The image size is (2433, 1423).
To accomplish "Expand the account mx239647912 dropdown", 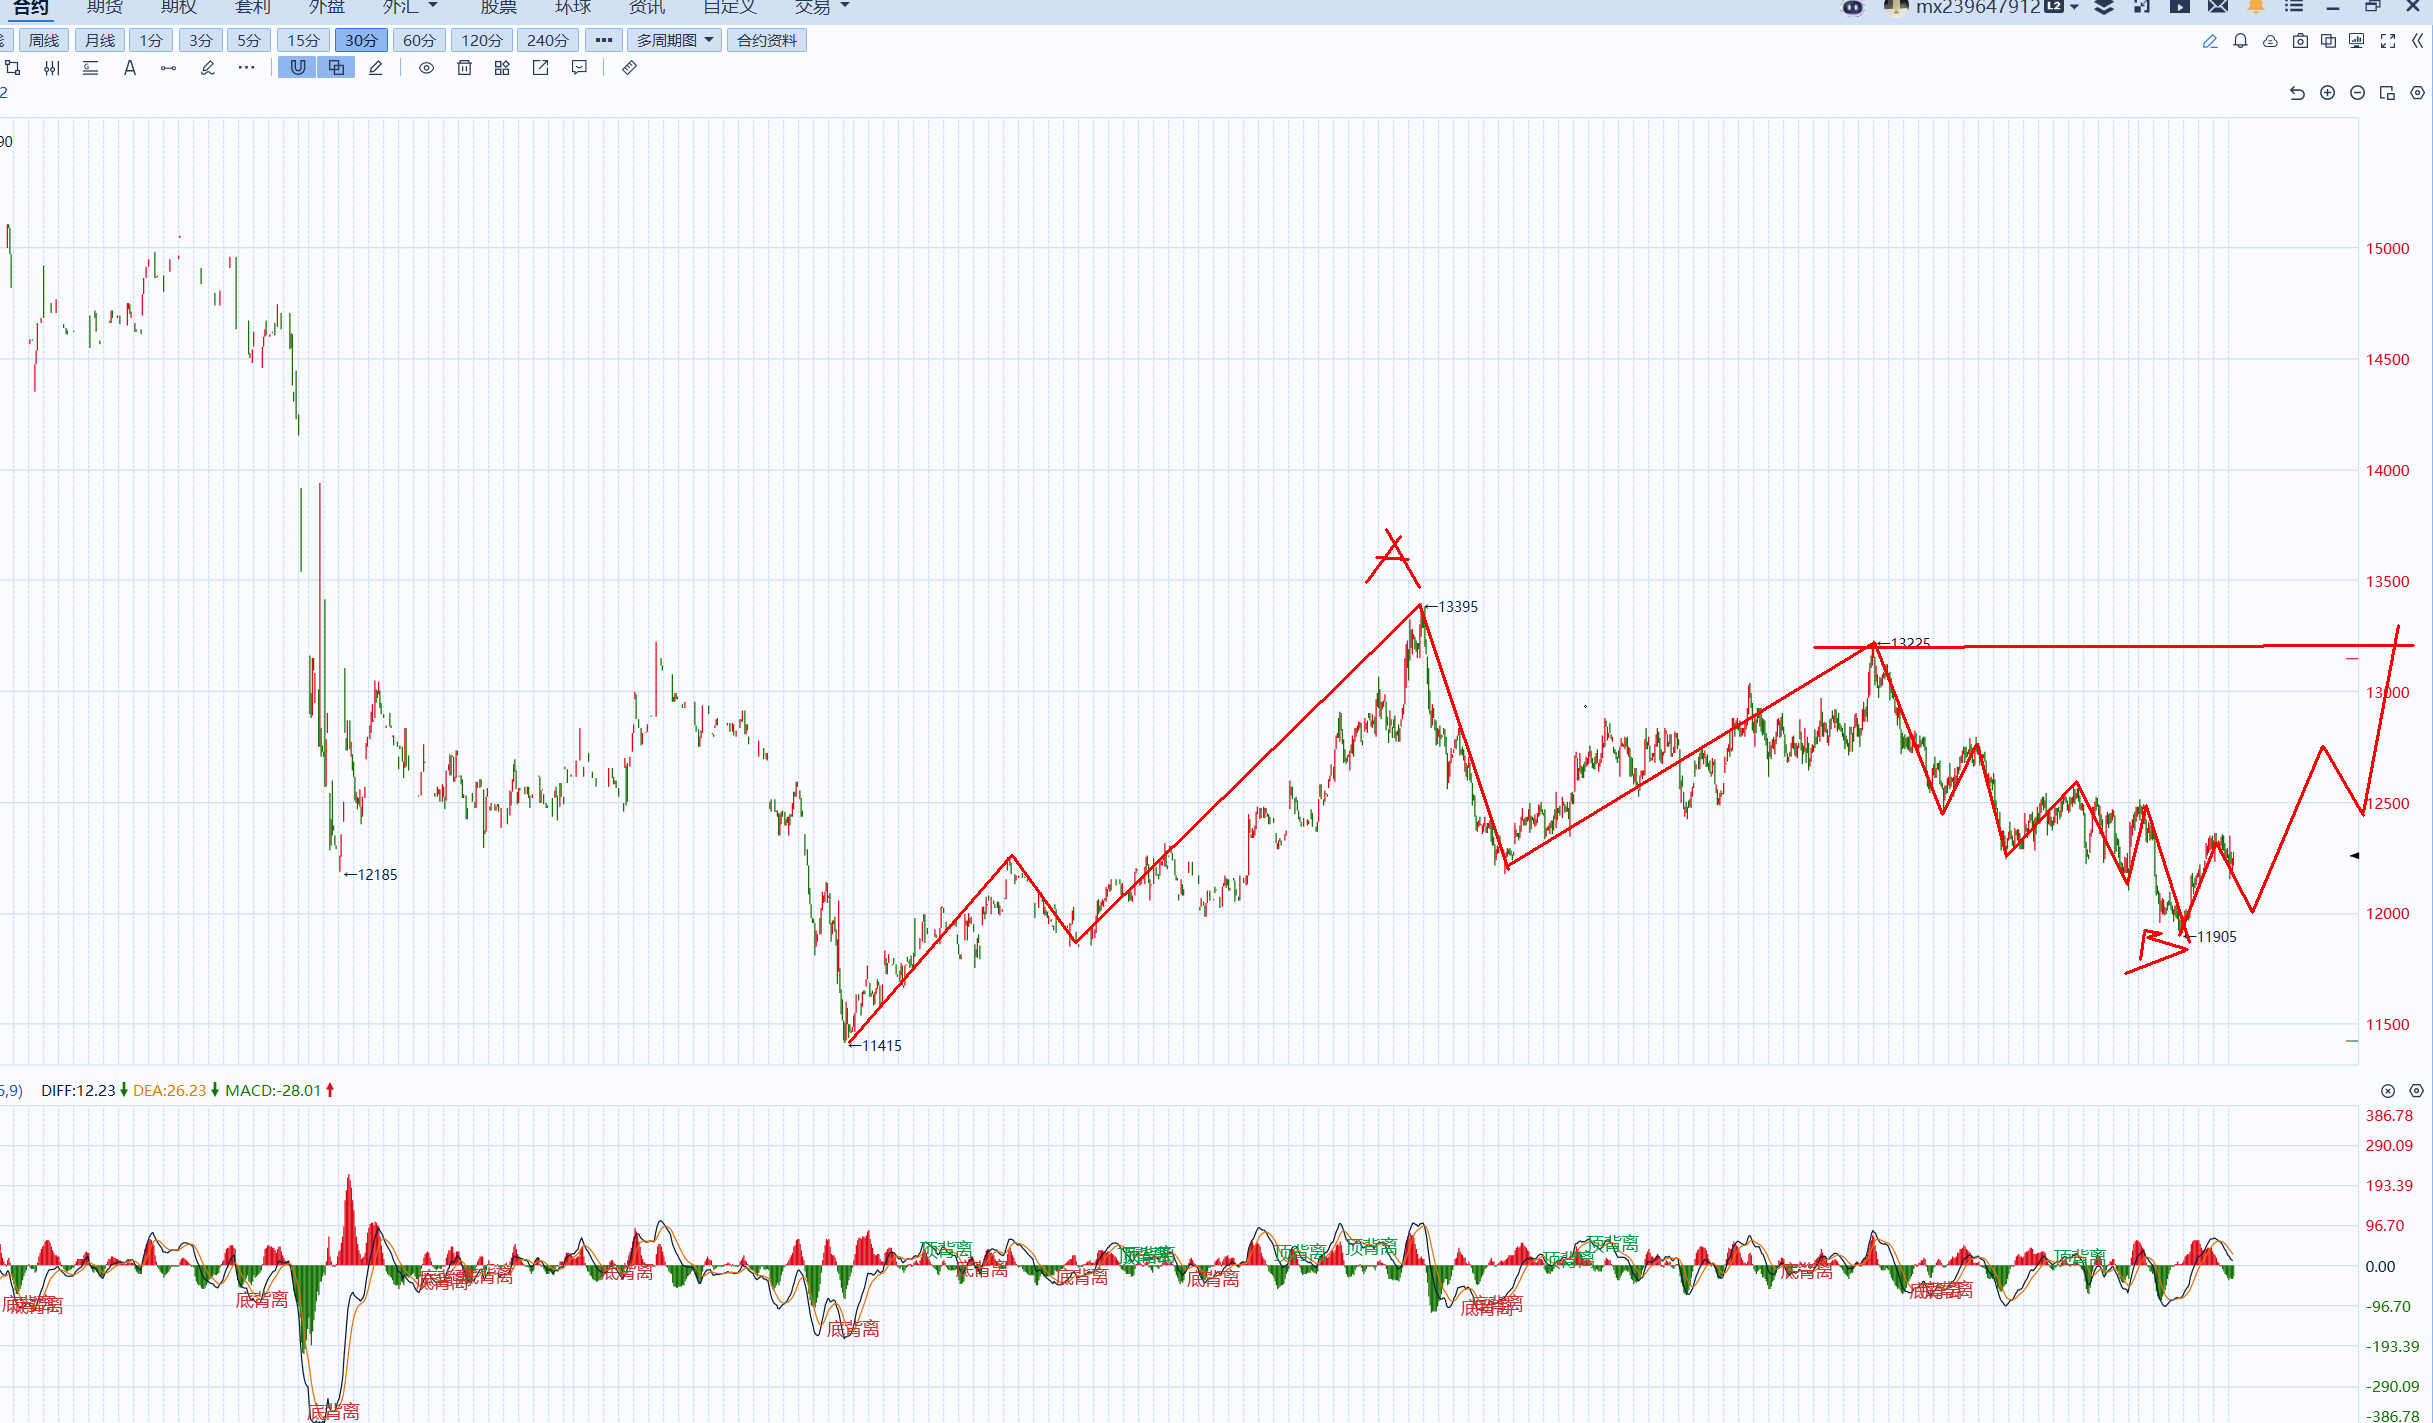I will pyautogui.click(x=2075, y=7).
